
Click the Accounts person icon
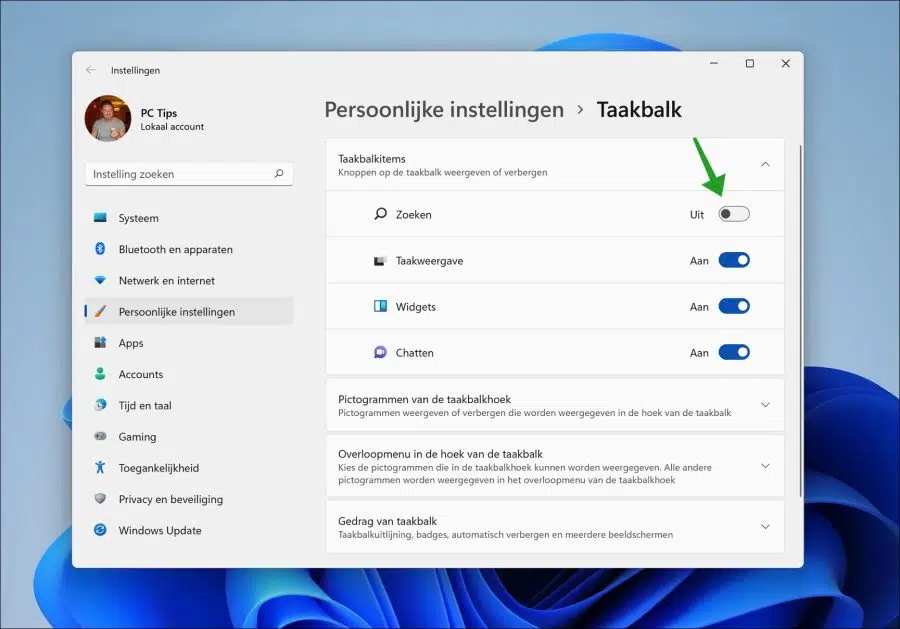coord(100,374)
